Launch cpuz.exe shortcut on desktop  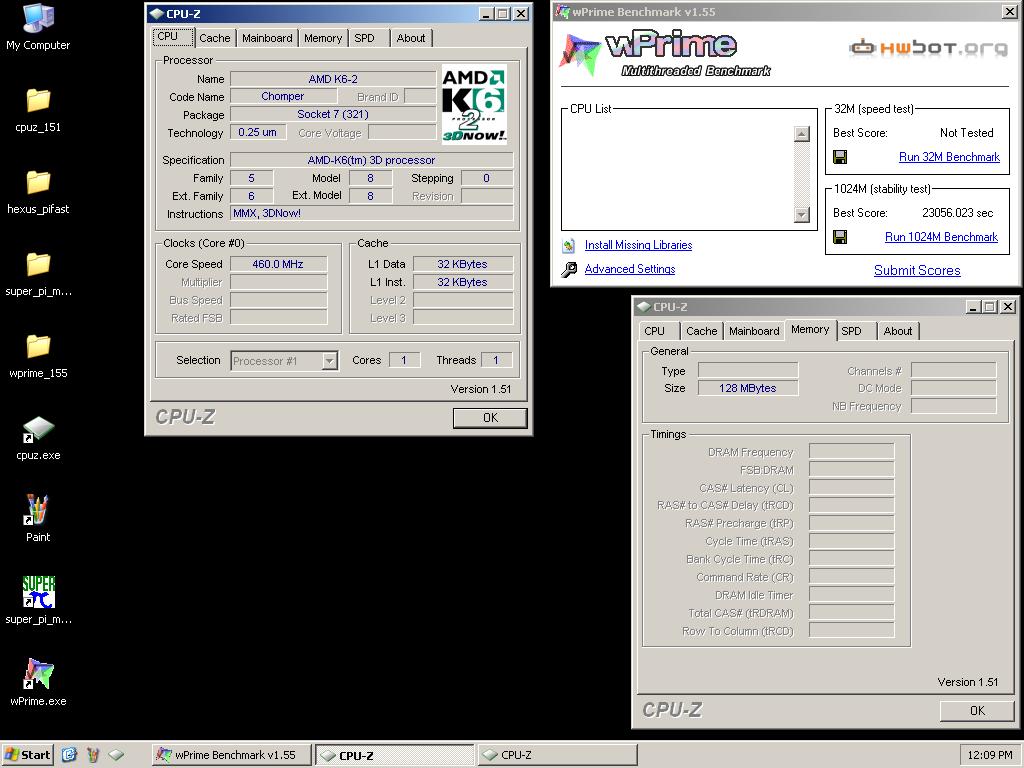pos(38,438)
